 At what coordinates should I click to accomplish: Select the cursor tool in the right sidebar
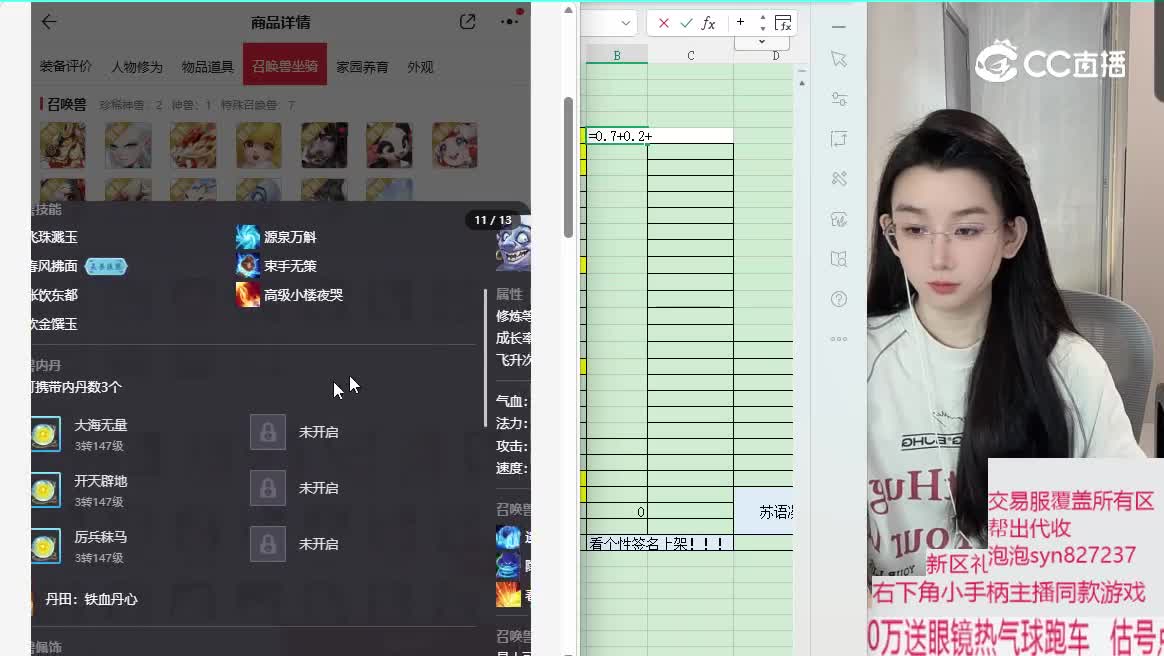[838, 60]
